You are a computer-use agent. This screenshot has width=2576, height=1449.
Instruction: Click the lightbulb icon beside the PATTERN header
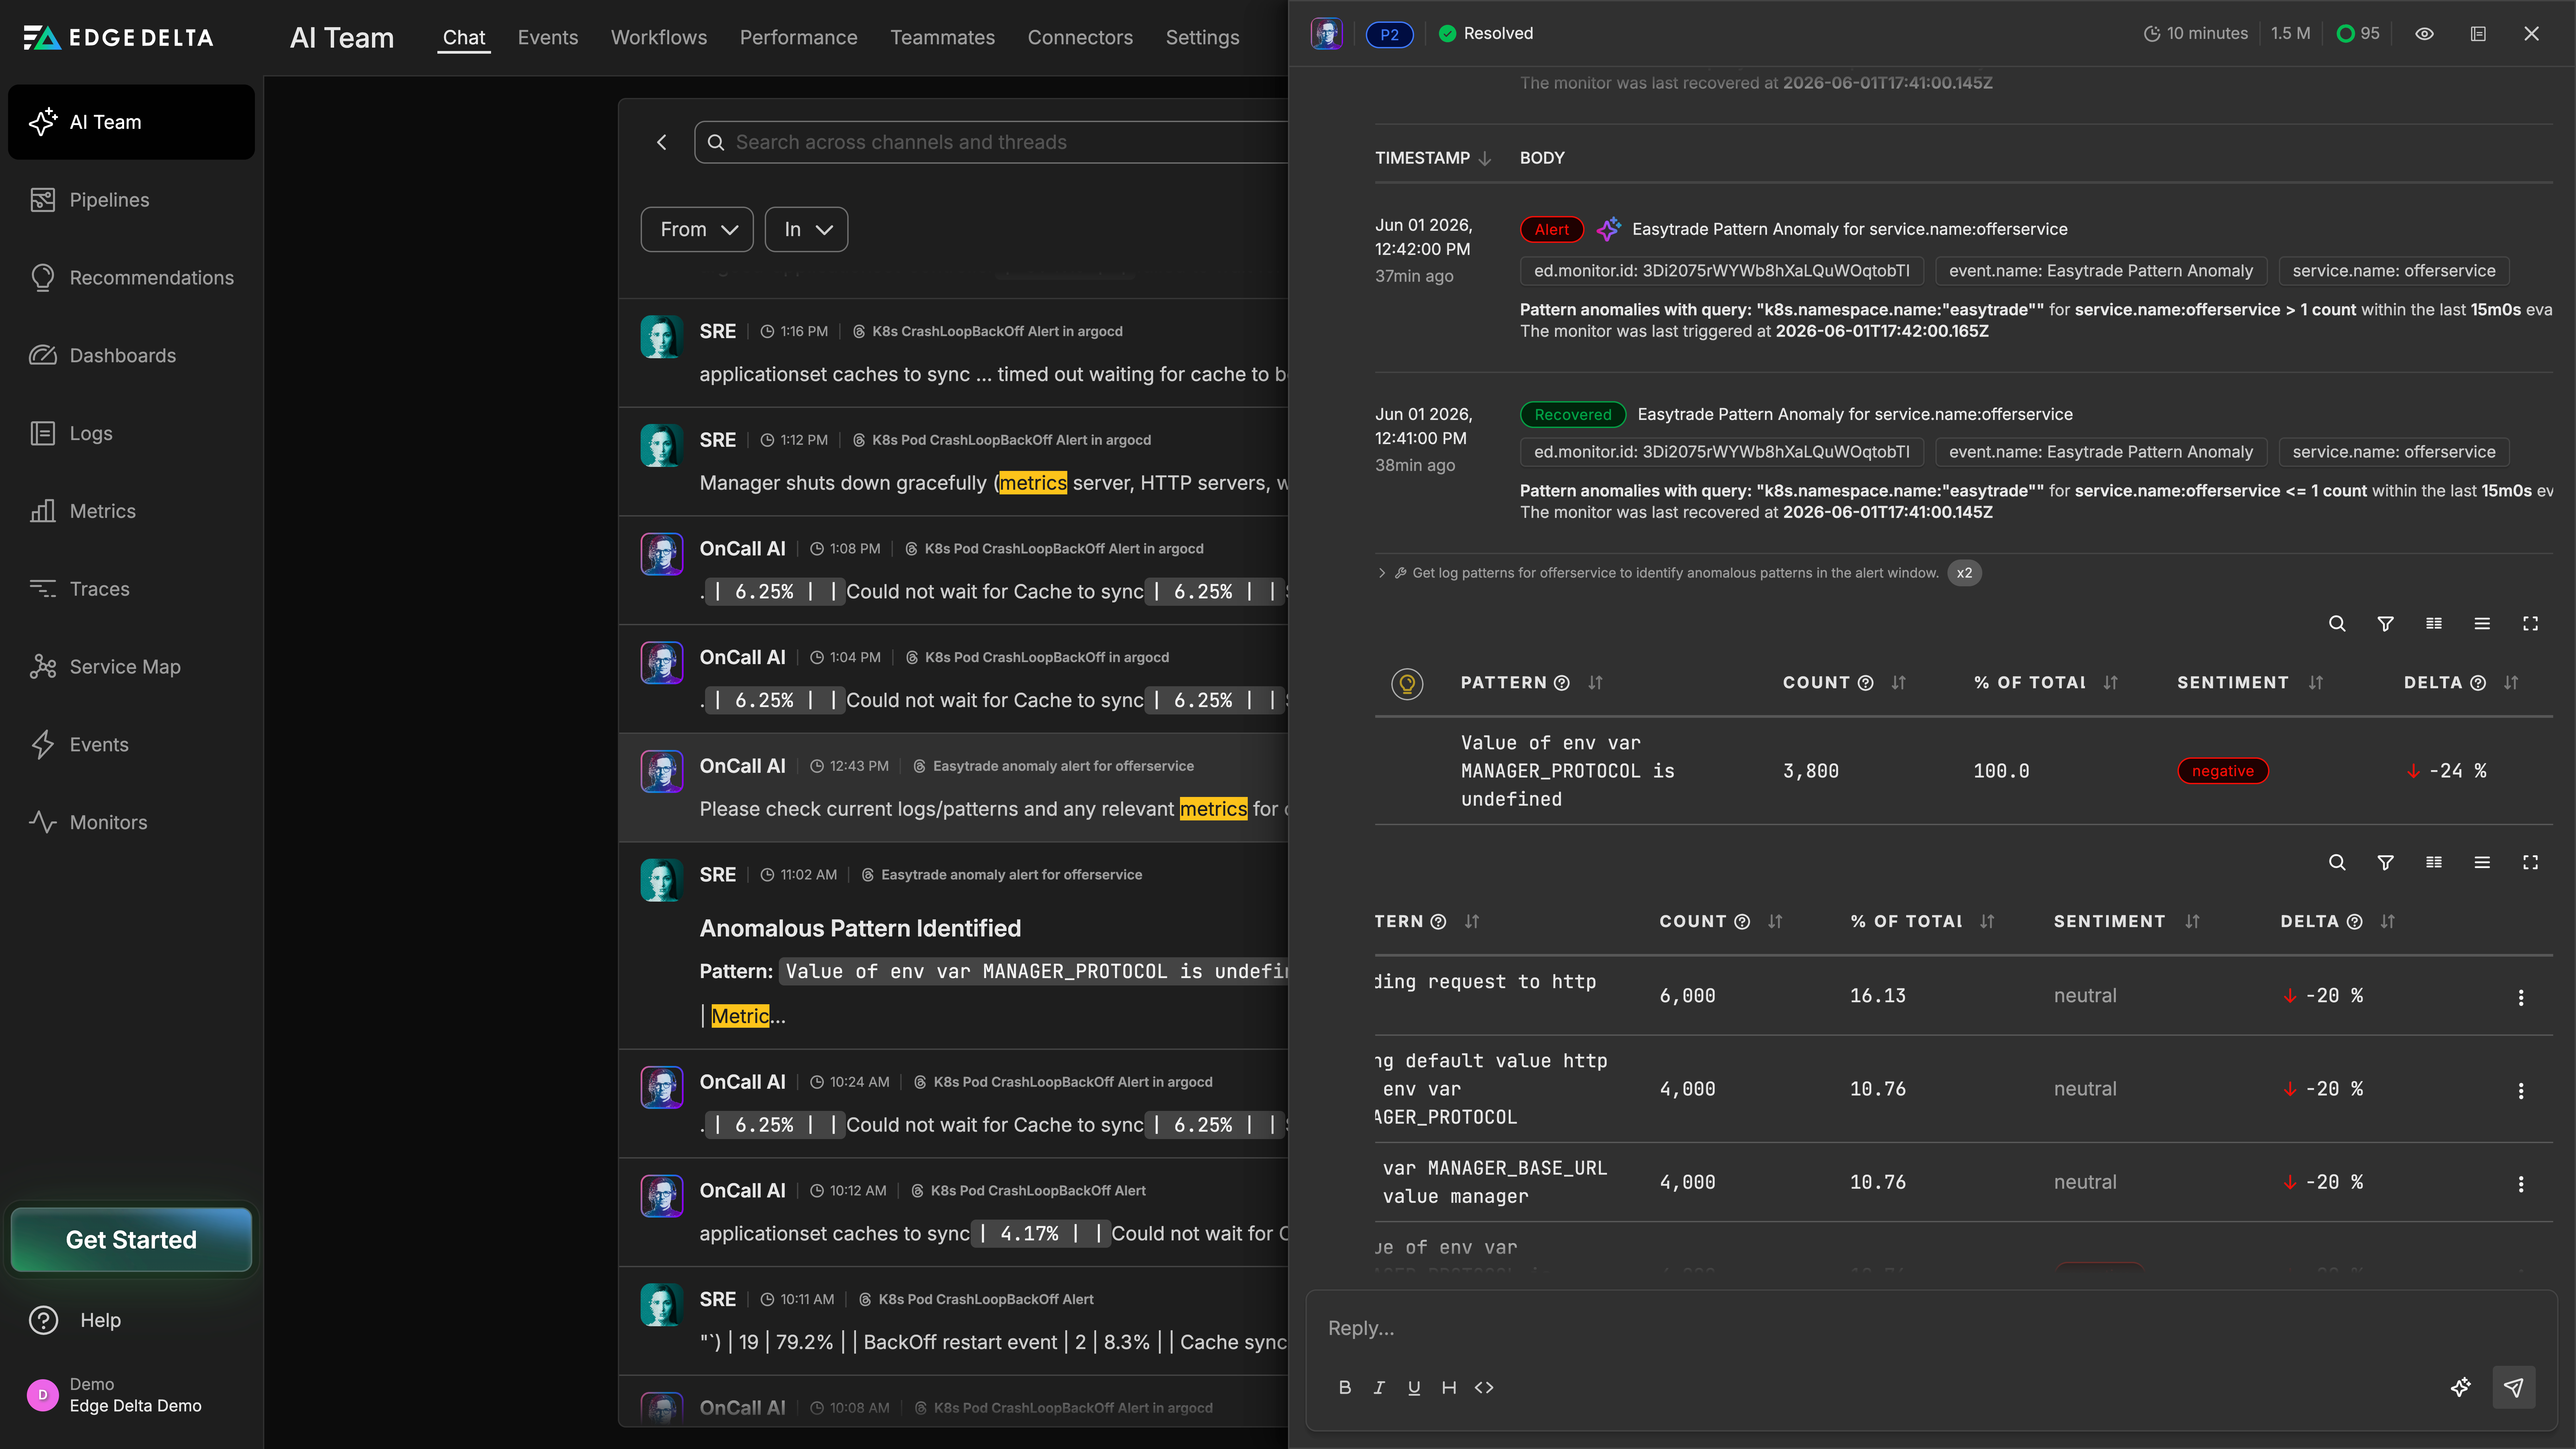1407,684
